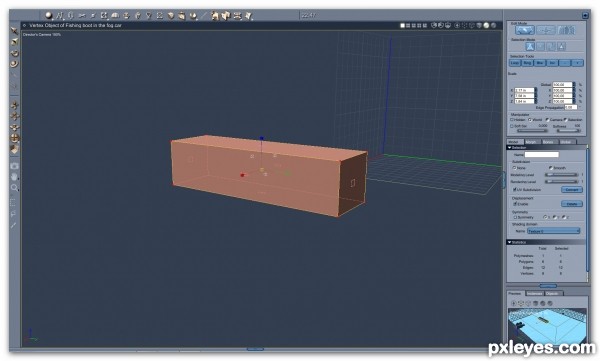This screenshot has width=600, height=361.
Task: Click the camera icon in left toolbar
Action: 14,166
